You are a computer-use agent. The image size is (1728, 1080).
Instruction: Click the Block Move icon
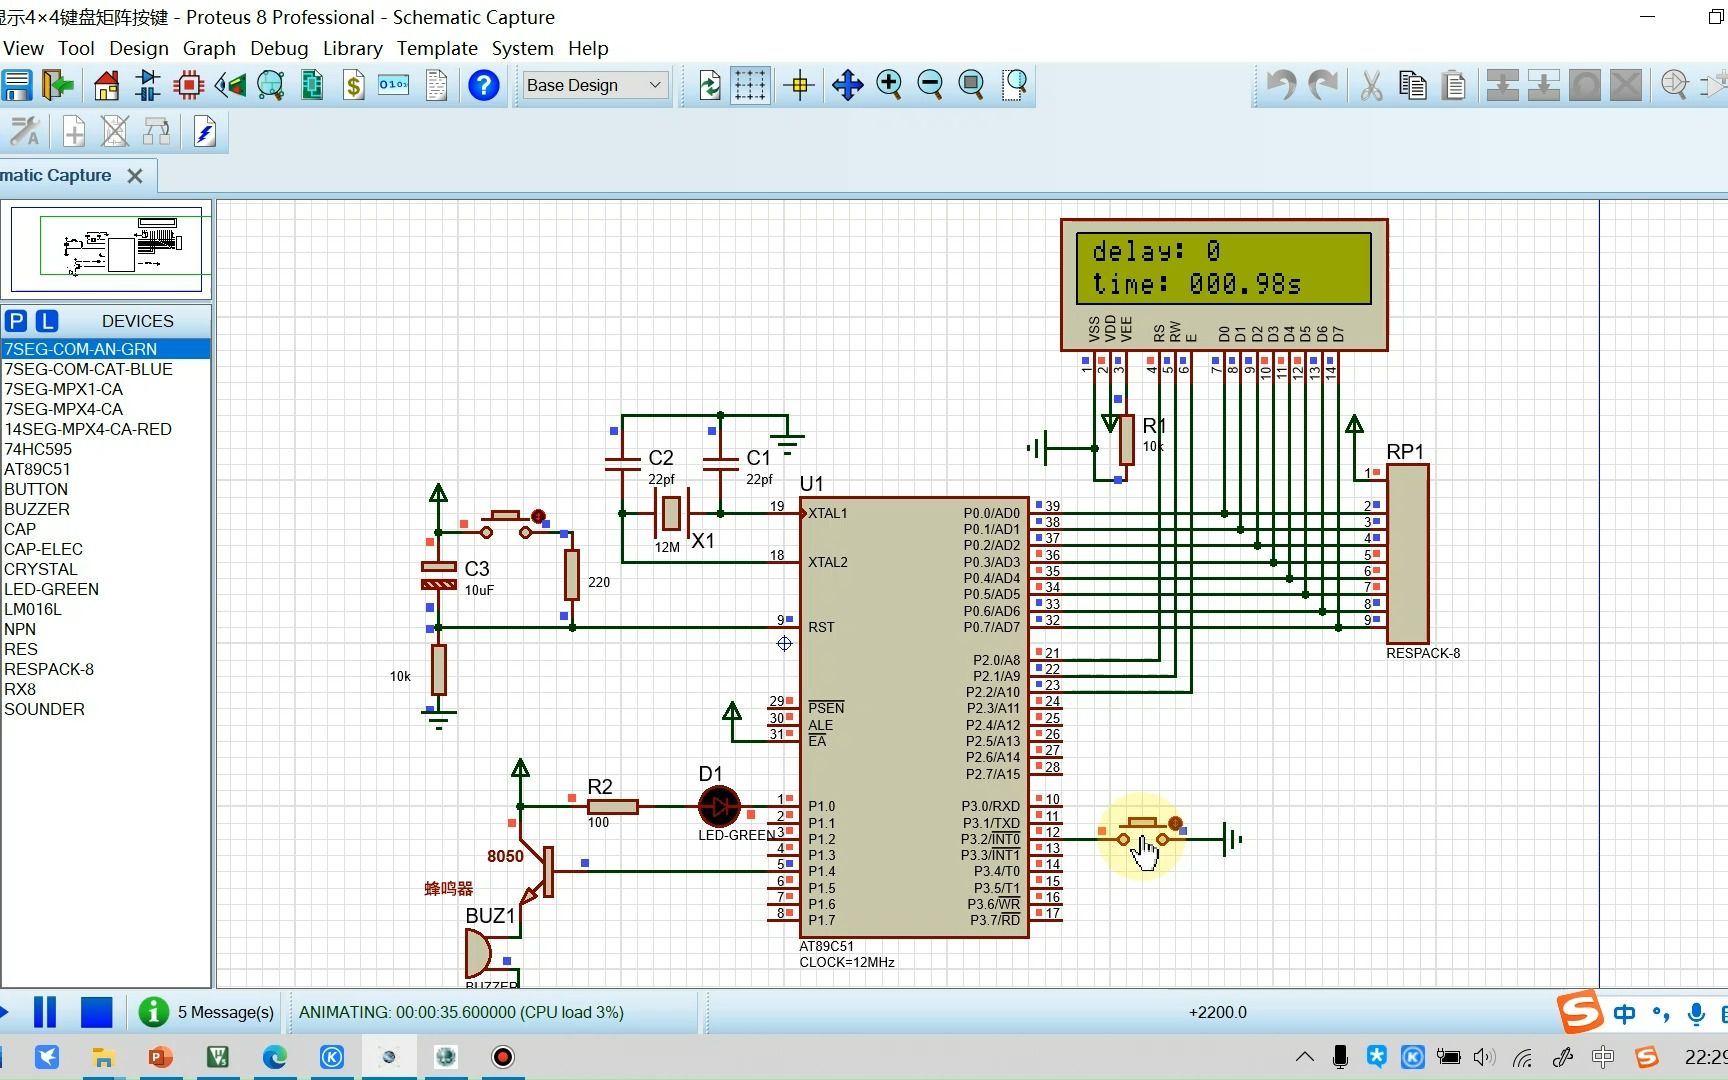pos(1543,85)
